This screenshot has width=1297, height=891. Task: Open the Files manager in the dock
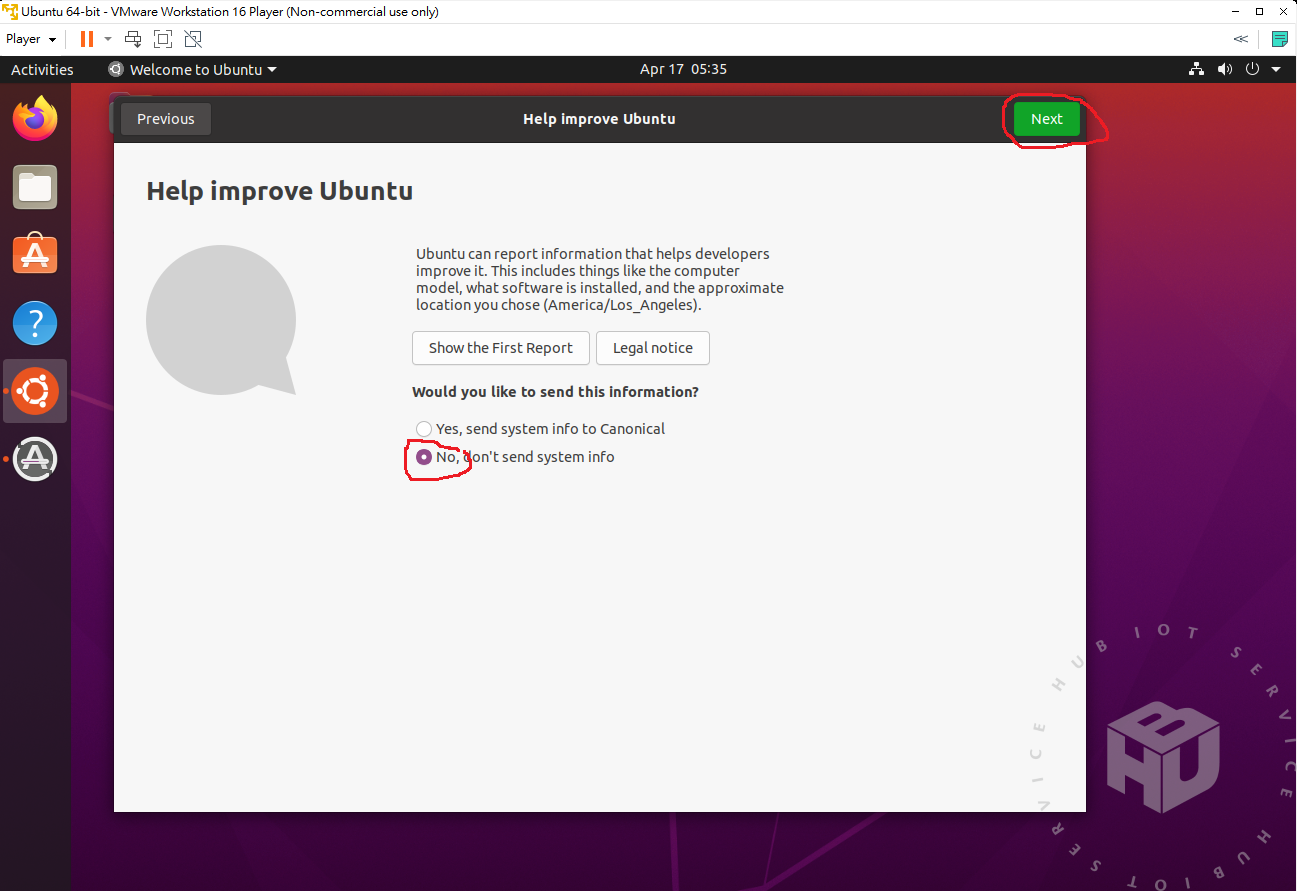coord(35,187)
